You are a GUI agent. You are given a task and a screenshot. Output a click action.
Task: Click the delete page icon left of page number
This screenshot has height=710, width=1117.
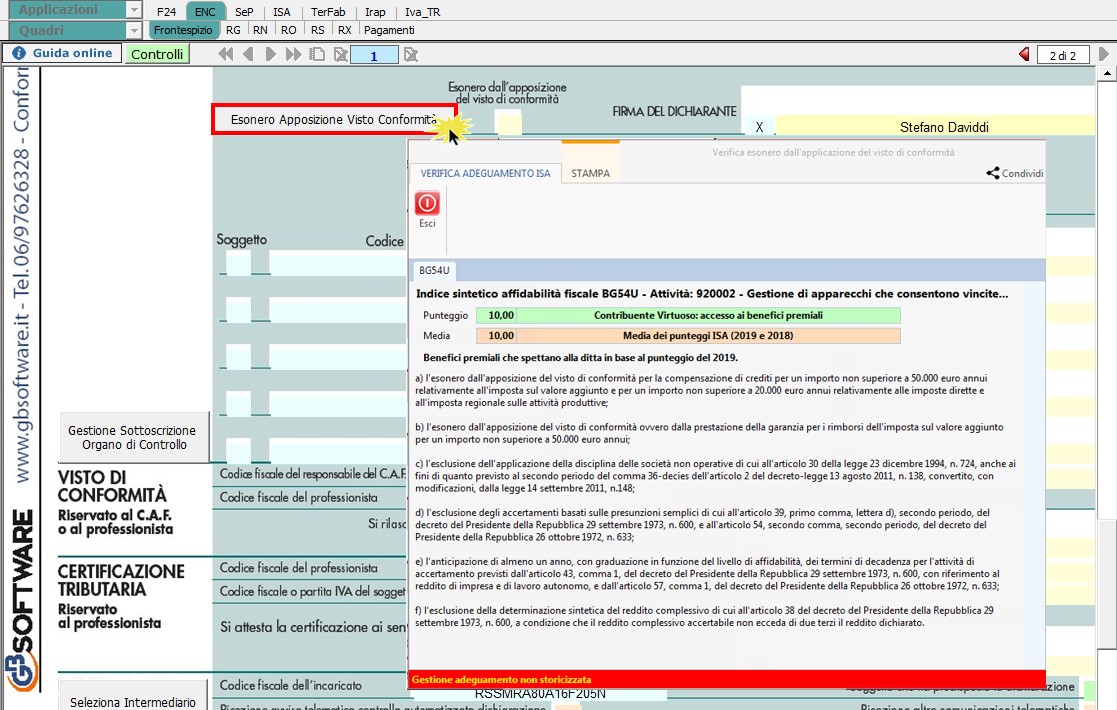click(x=341, y=54)
